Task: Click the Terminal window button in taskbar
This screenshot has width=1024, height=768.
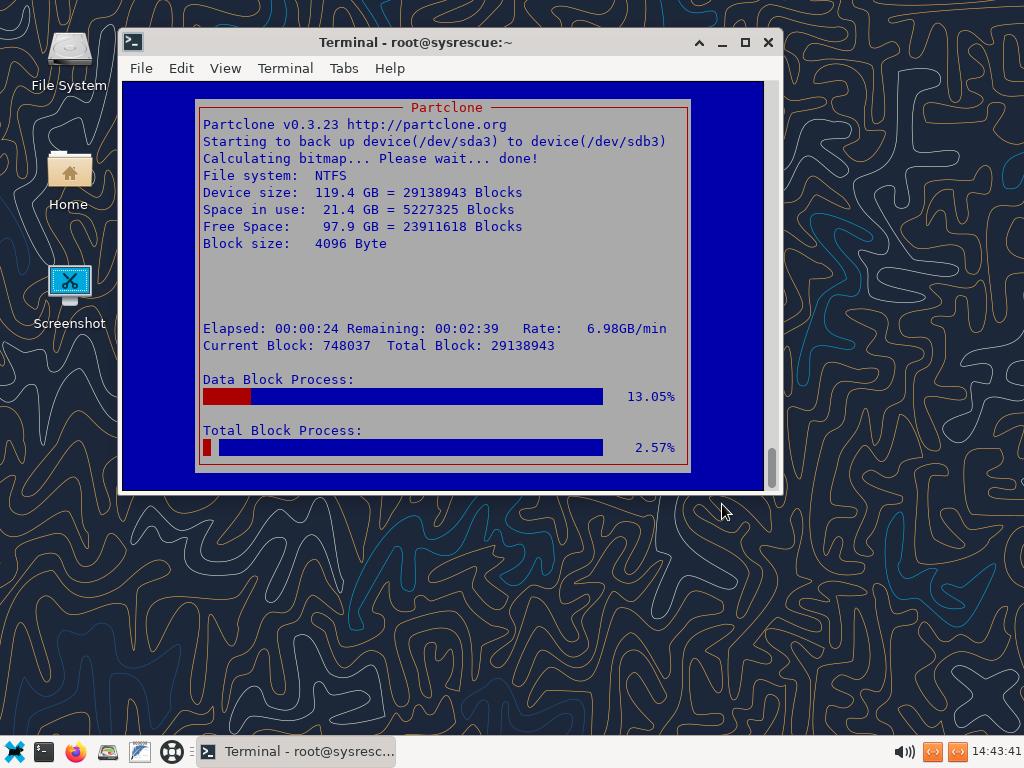Action: coord(297,751)
